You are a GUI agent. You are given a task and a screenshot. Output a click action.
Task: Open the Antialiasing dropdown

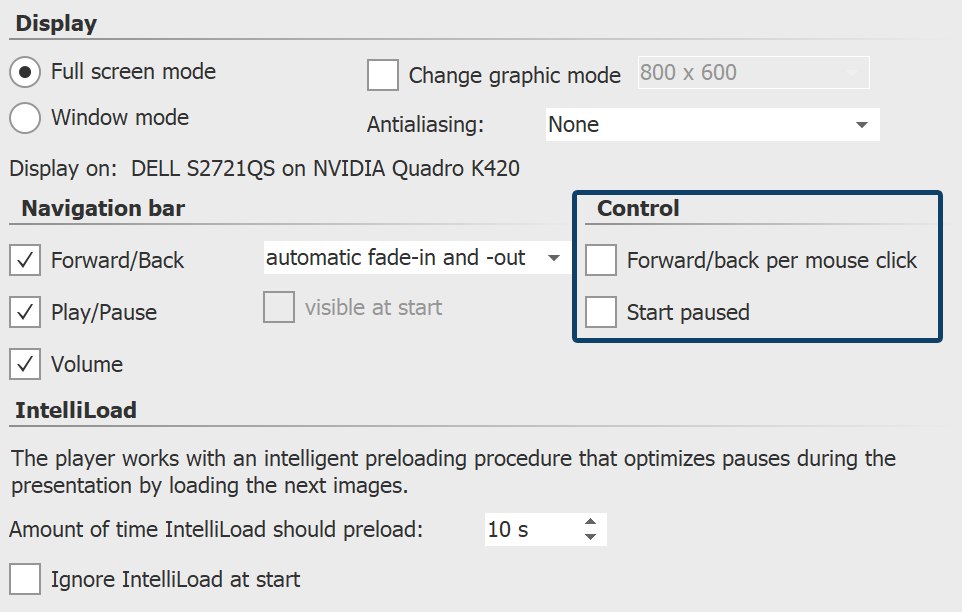tap(711, 125)
